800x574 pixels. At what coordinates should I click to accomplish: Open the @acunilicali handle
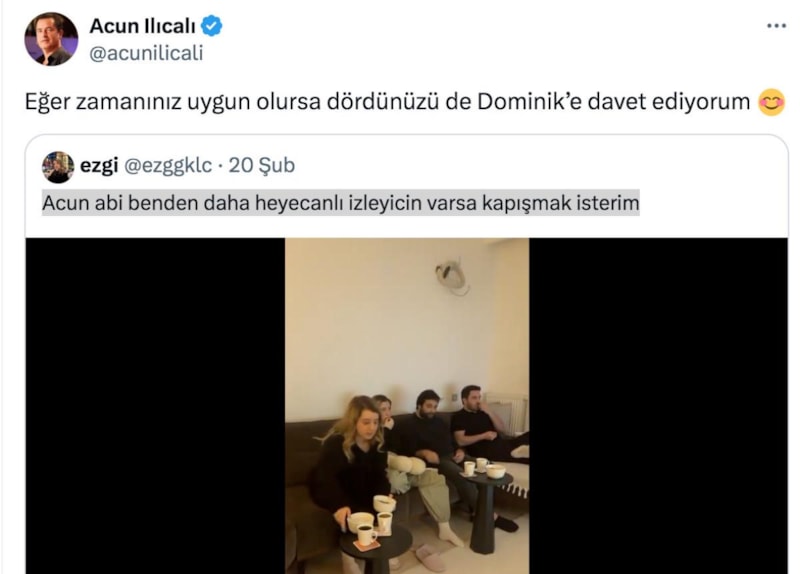tap(146, 53)
